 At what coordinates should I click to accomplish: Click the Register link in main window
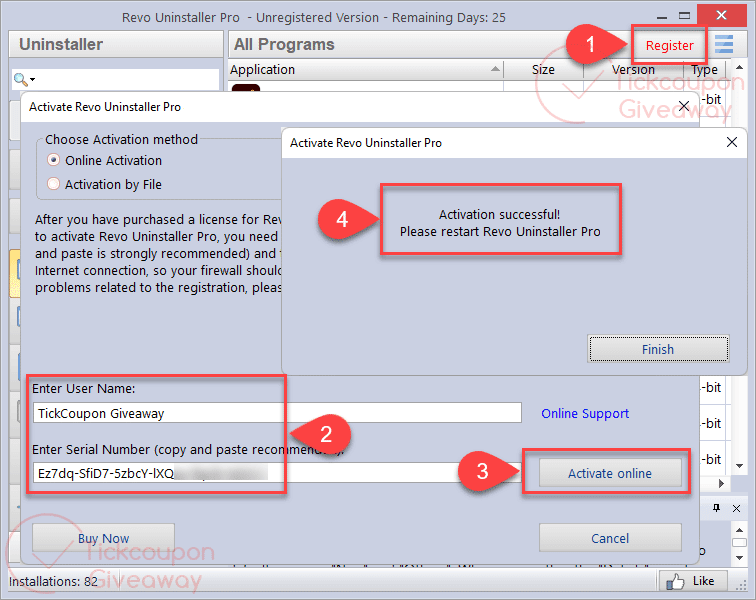click(669, 45)
